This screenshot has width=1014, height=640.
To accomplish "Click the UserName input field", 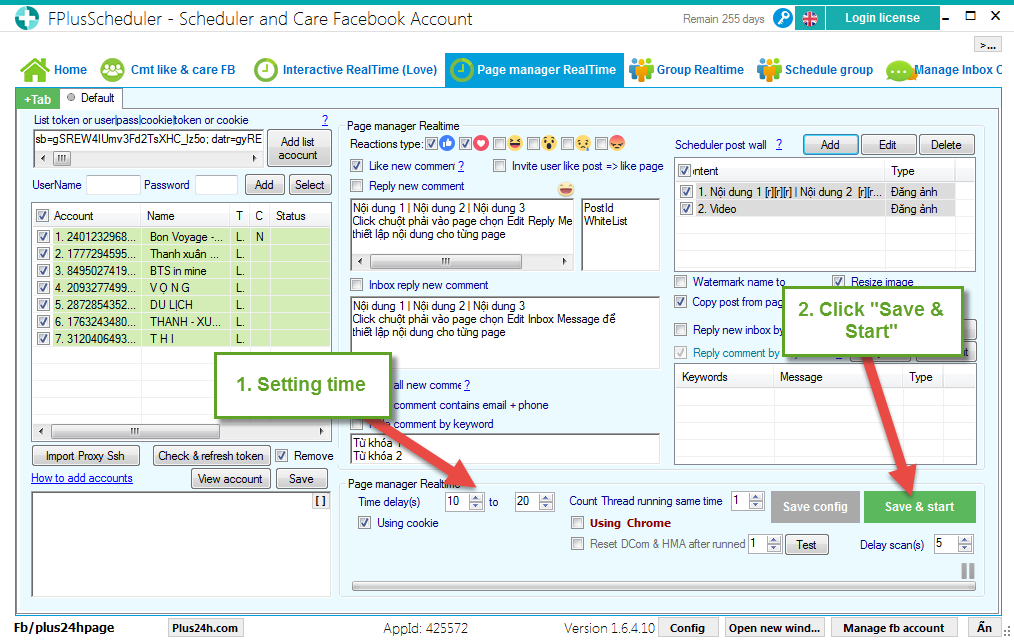I will (113, 185).
